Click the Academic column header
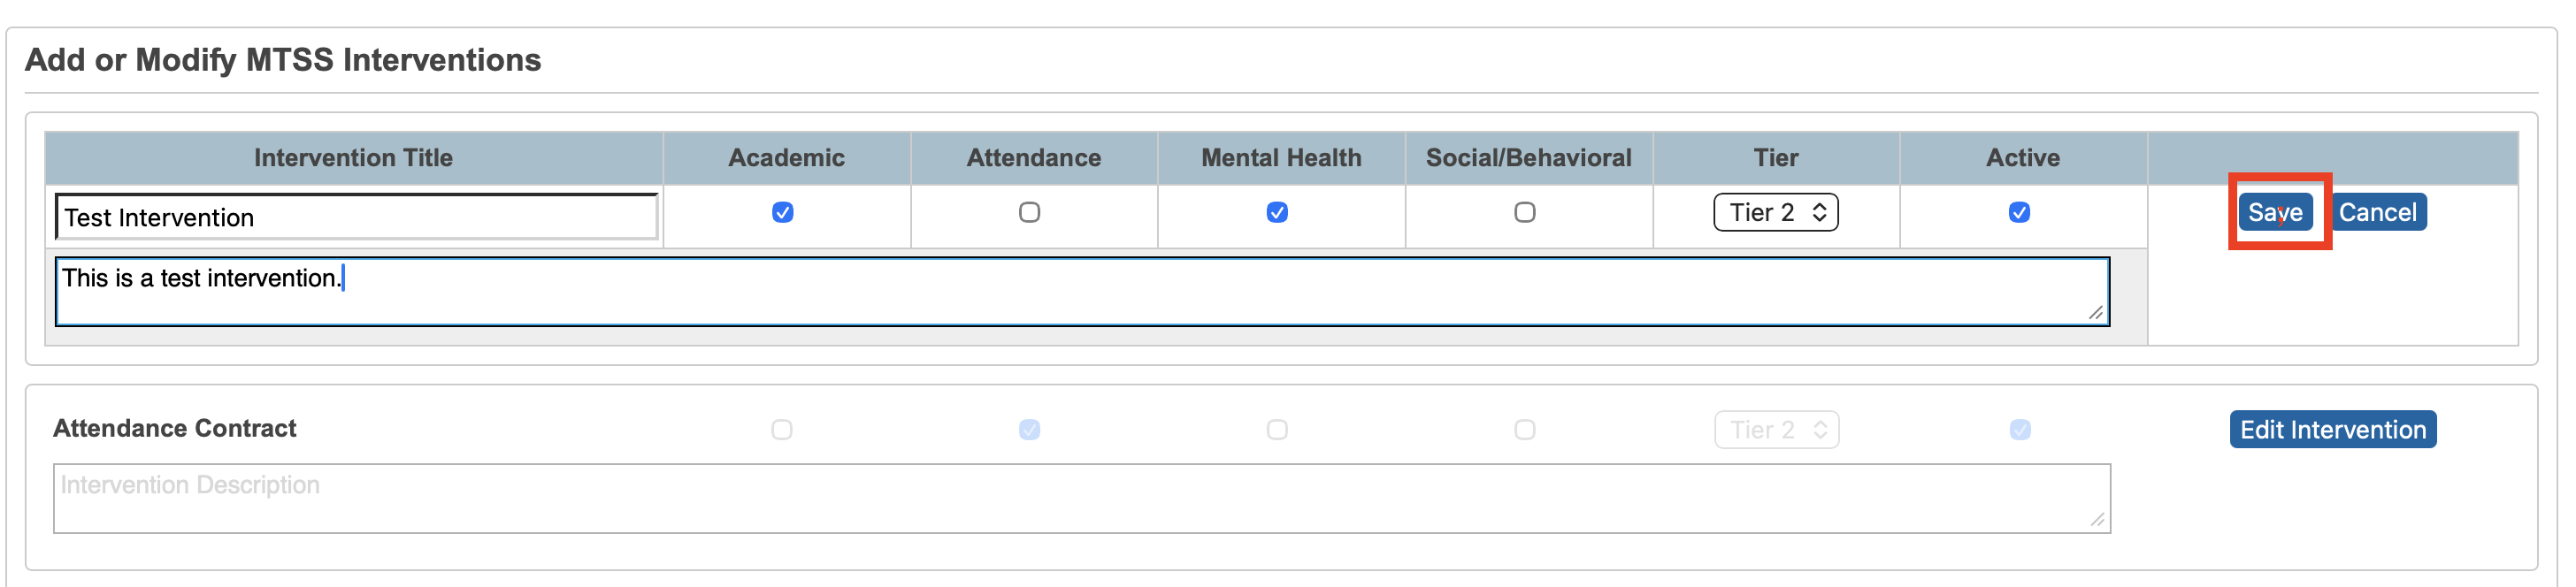This screenshot has width=2576, height=587. click(x=786, y=157)
